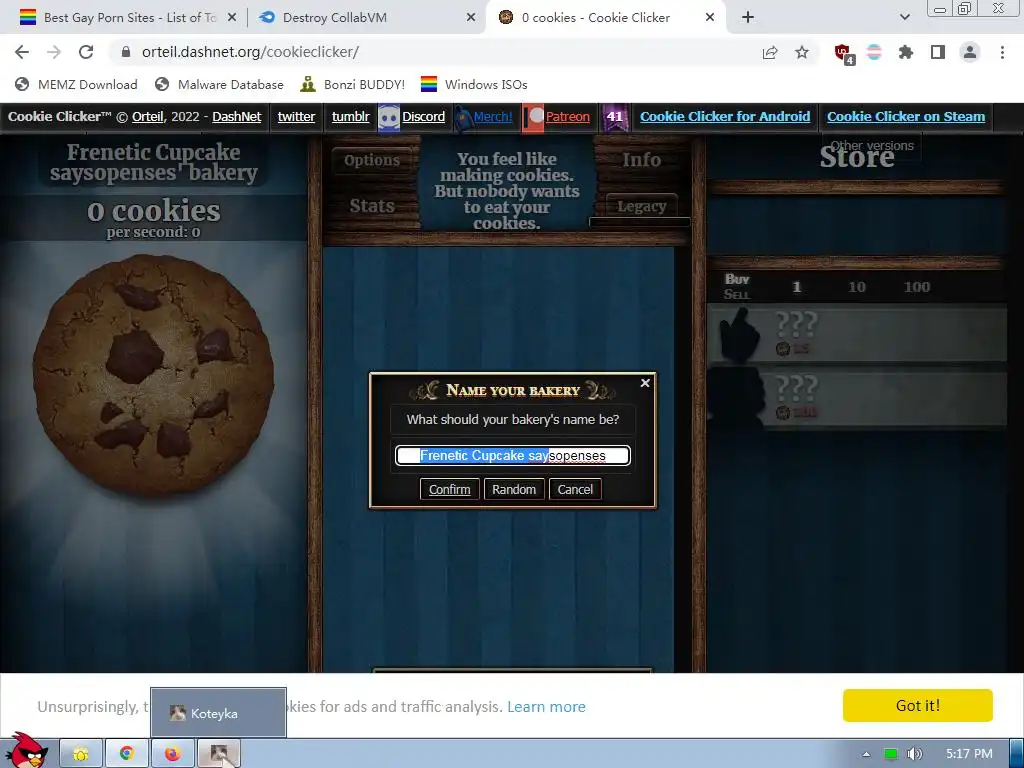Open Cookie Clicker for Android link

click(x=725, y=116)
